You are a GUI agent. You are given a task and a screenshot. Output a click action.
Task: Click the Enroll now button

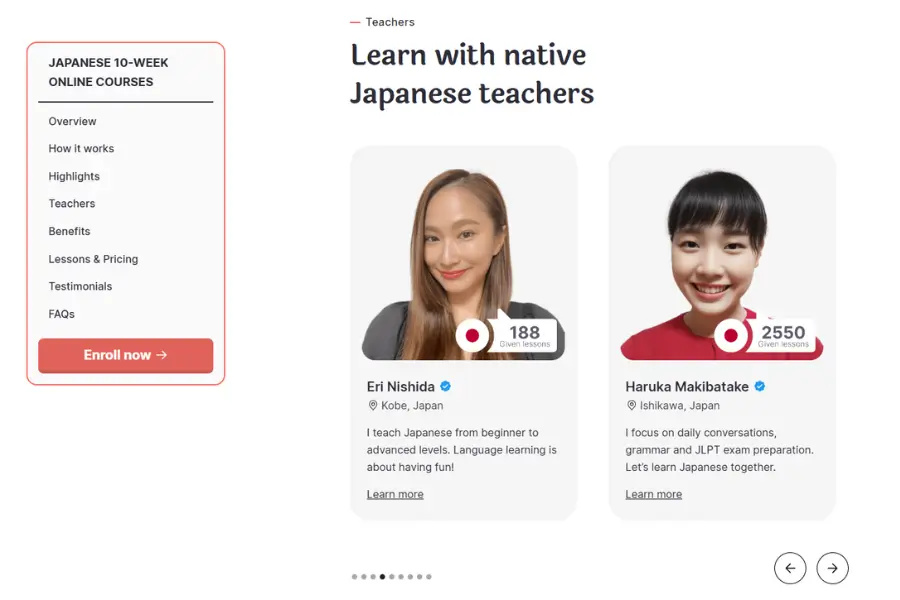(x=126, y=355)
